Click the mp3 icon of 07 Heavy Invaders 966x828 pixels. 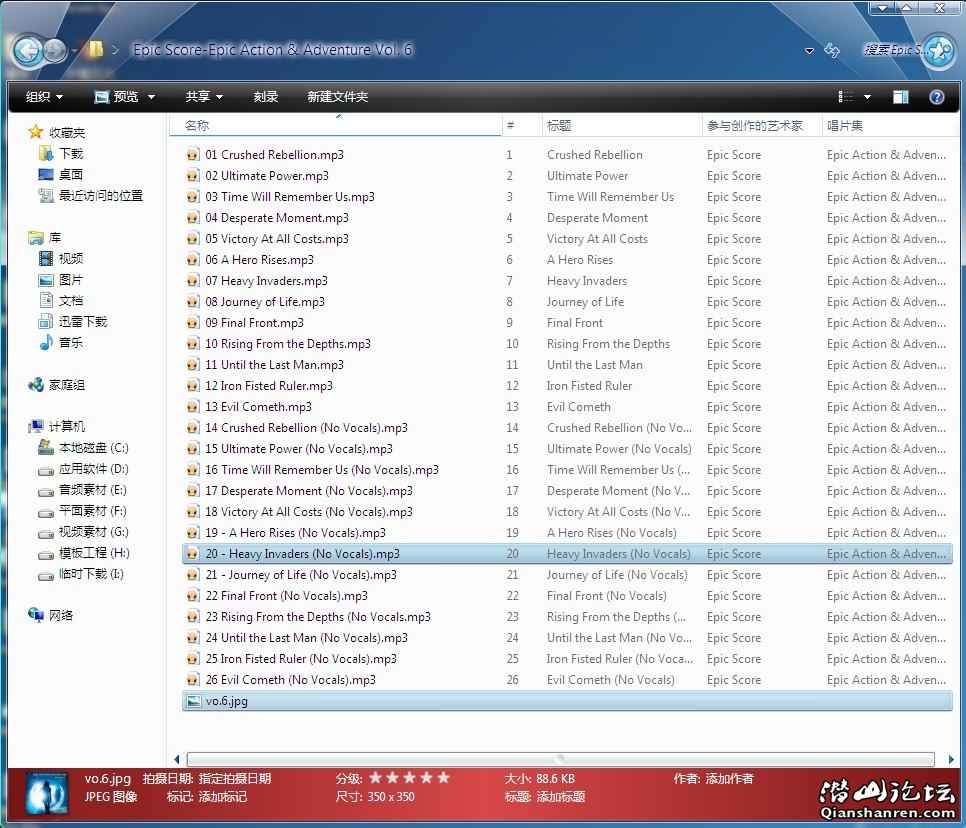pyautogui.click(x=193, y=281)
